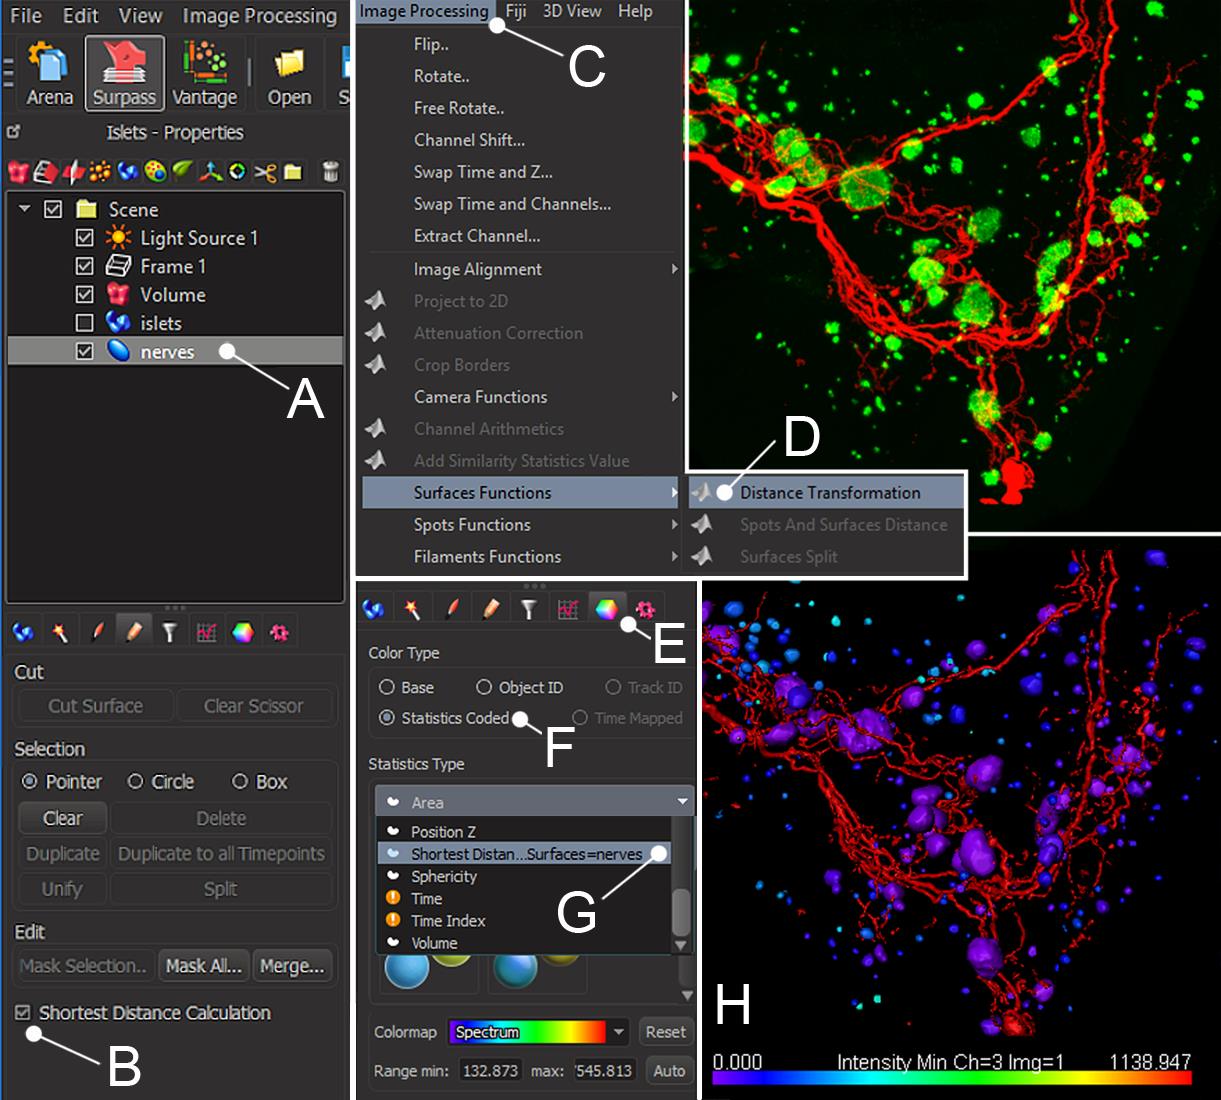This screenshot has height=1100, width=1221.
Task: Open the pink gear tab above the Cut section
Action: point(280,632)
